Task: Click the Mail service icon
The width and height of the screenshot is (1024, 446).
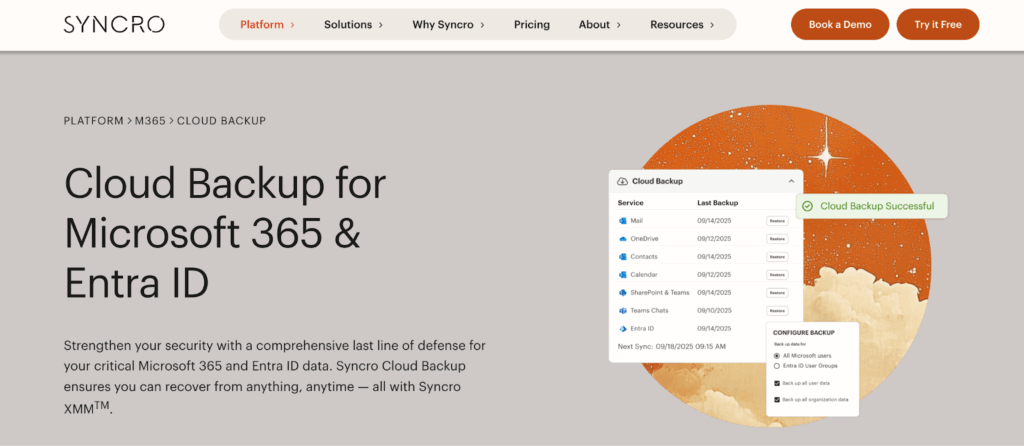Action: click(x=622, y=221)
